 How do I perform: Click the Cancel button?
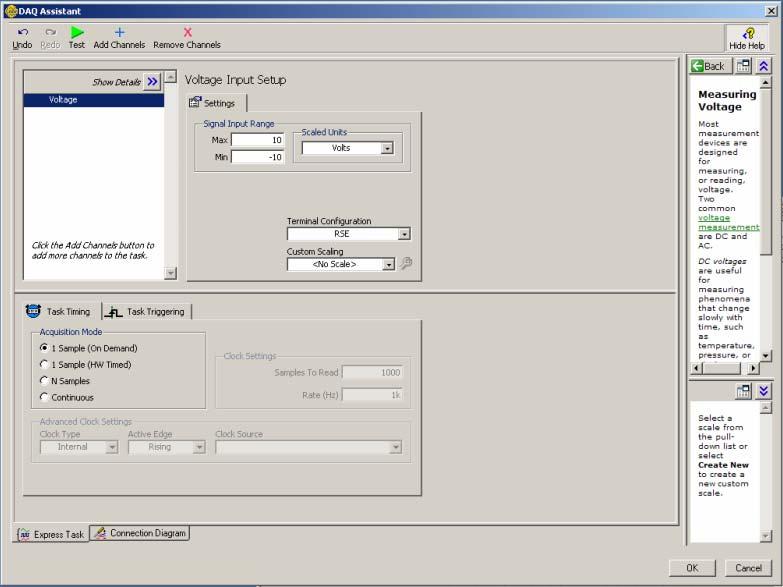(748, 568)
